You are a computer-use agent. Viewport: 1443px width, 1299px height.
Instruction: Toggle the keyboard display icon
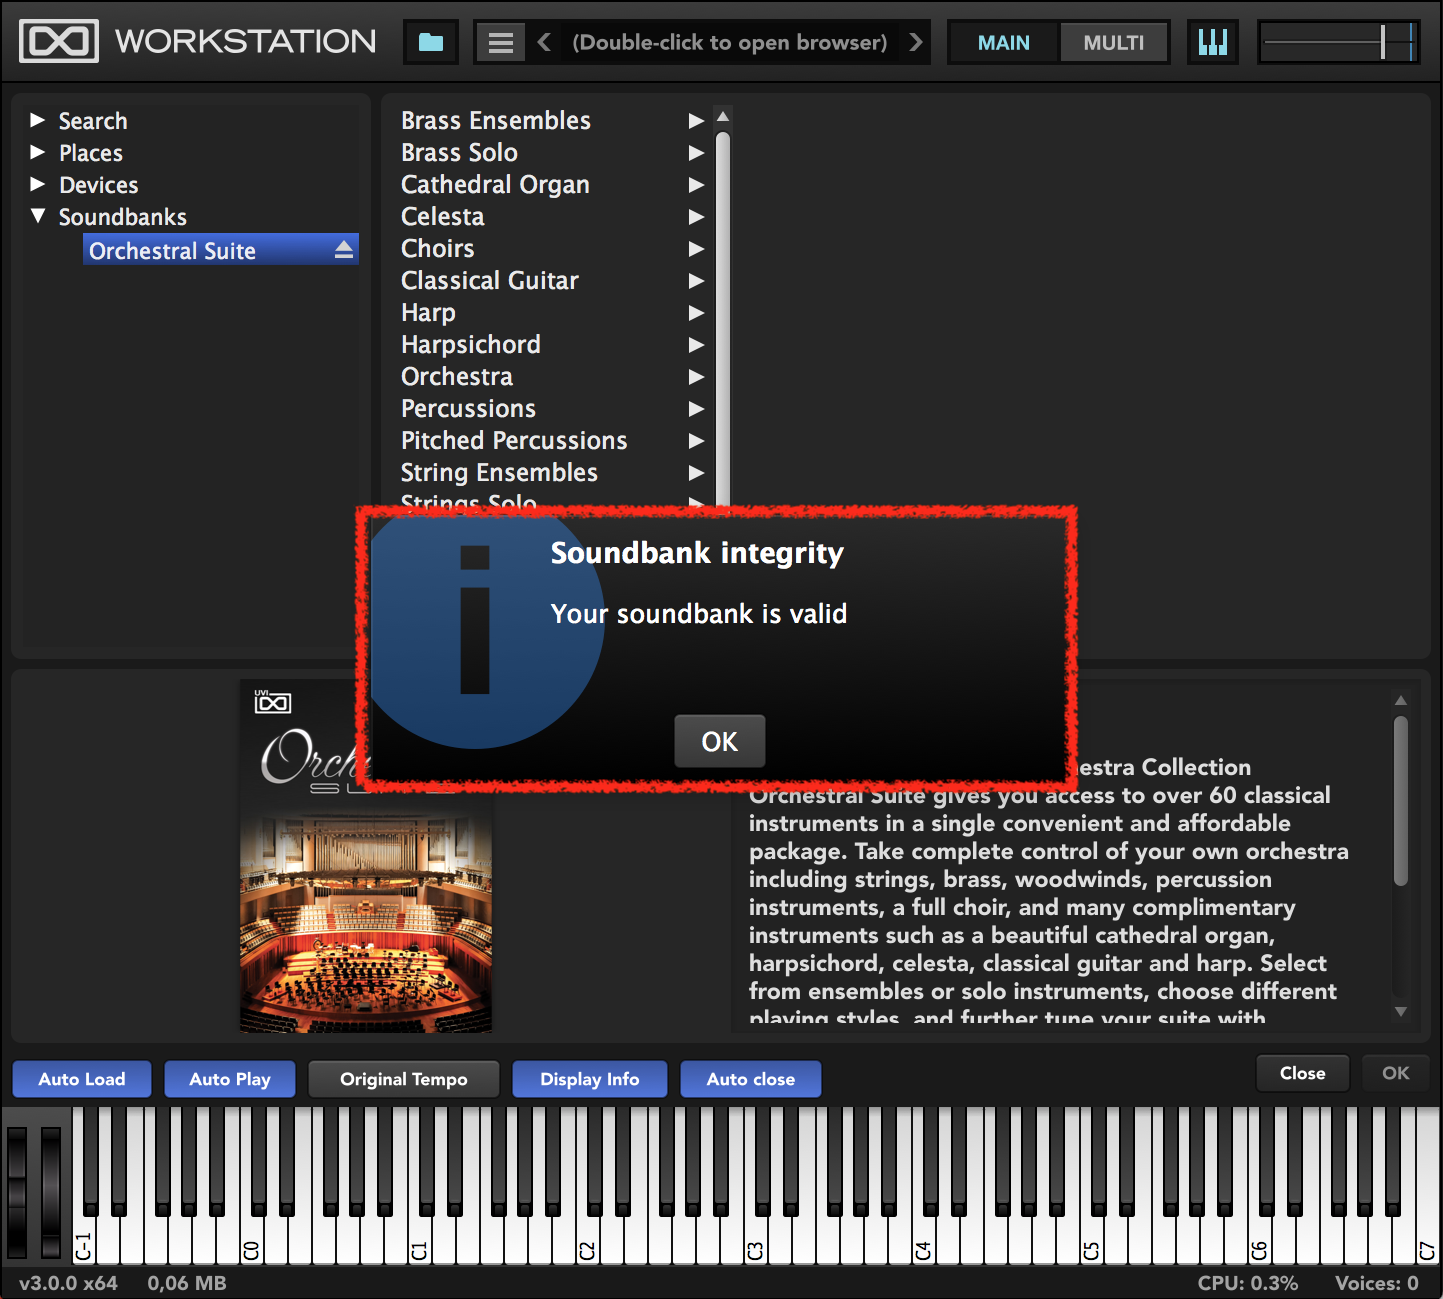pyautogui.click(x=1213, y=42)
